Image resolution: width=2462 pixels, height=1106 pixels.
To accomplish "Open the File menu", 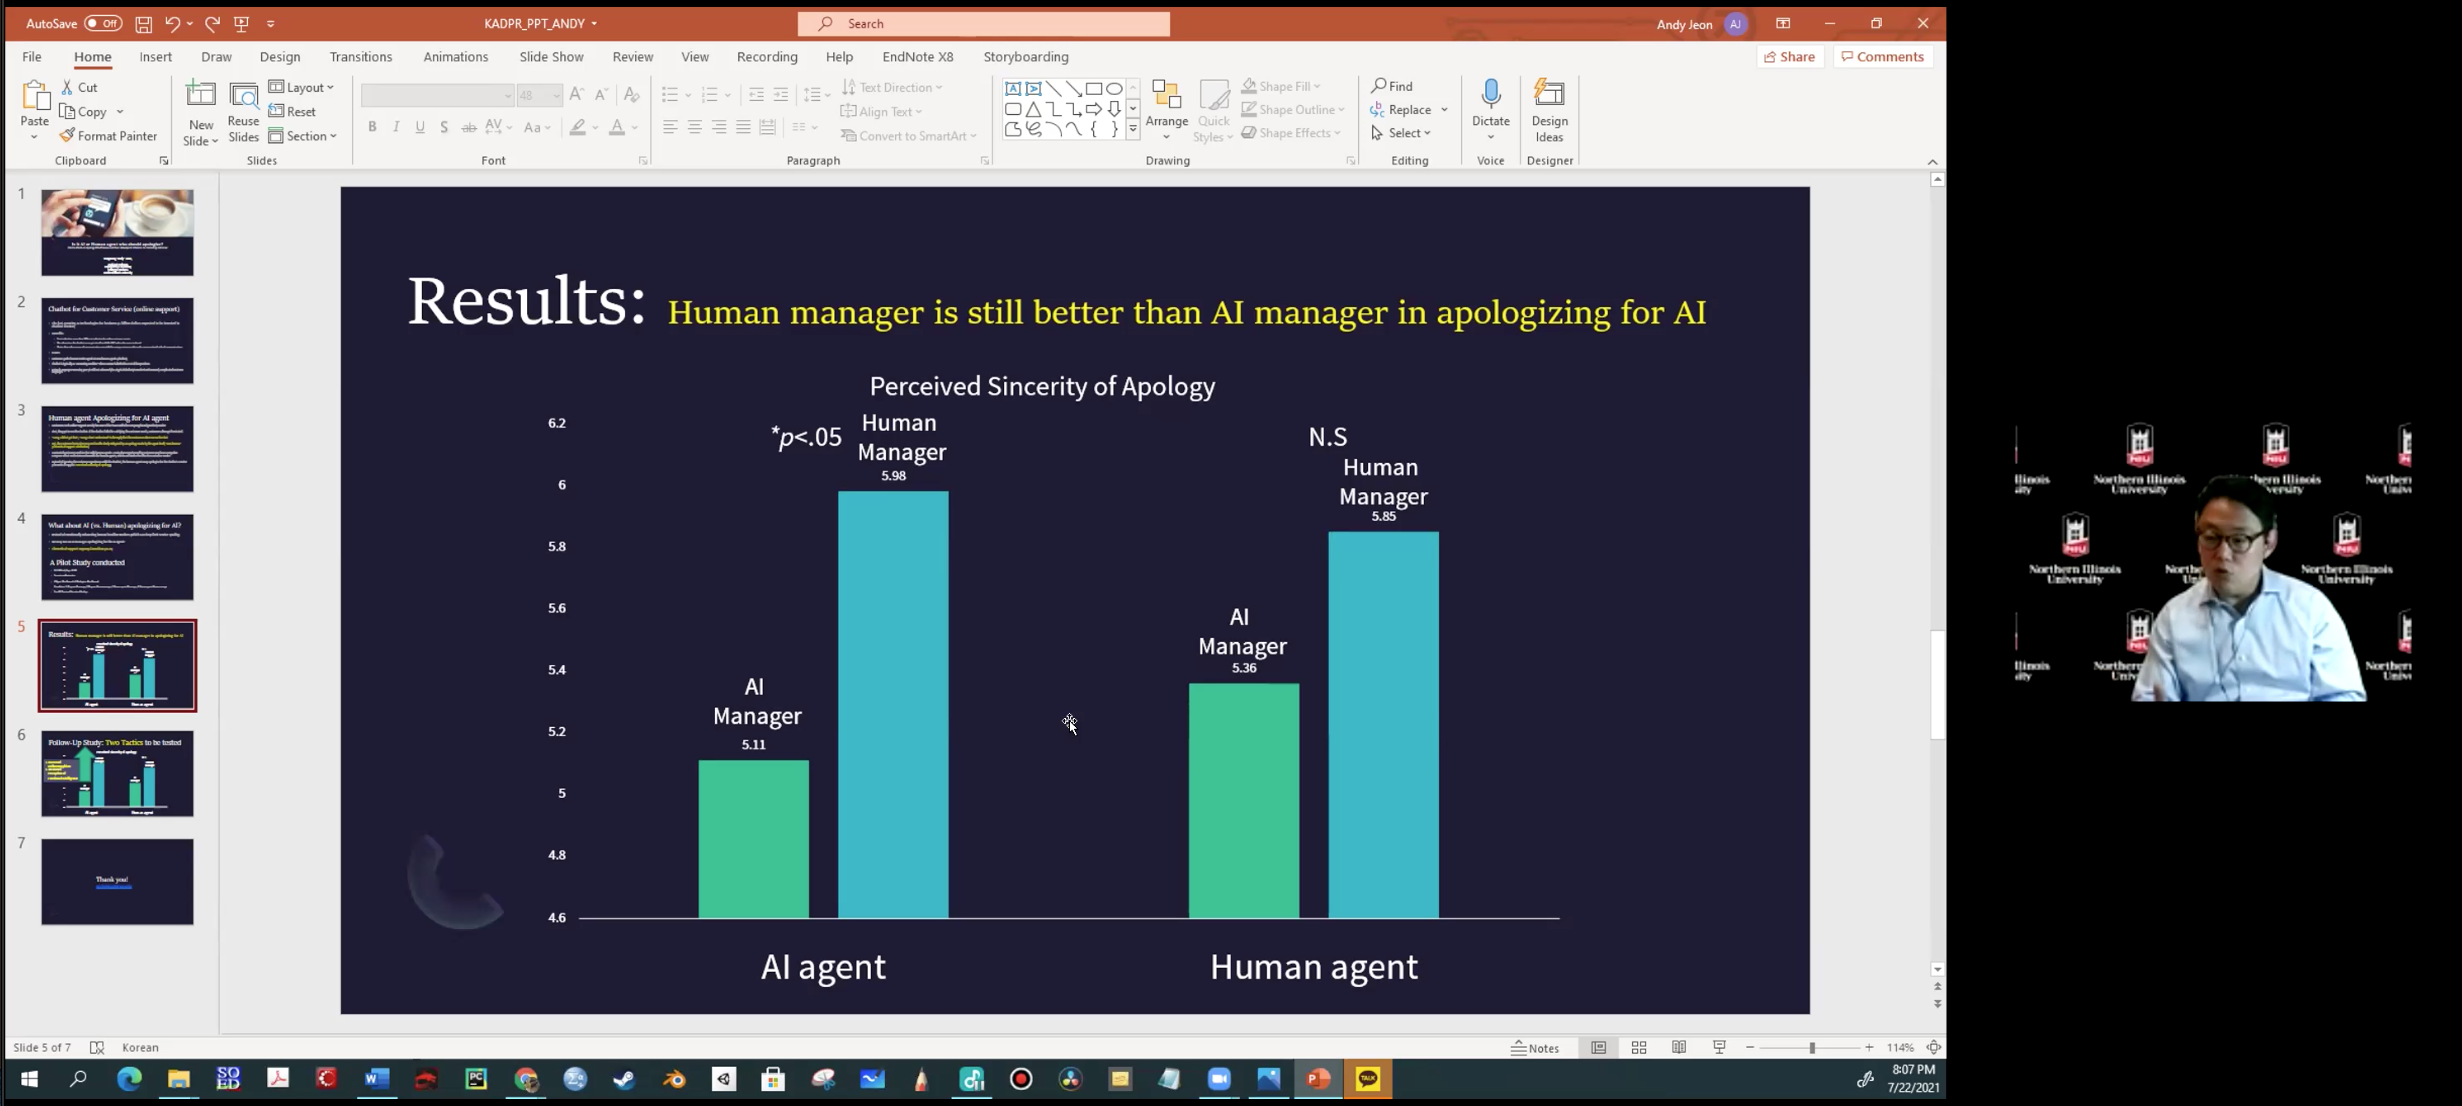I will tap(32, 57).
